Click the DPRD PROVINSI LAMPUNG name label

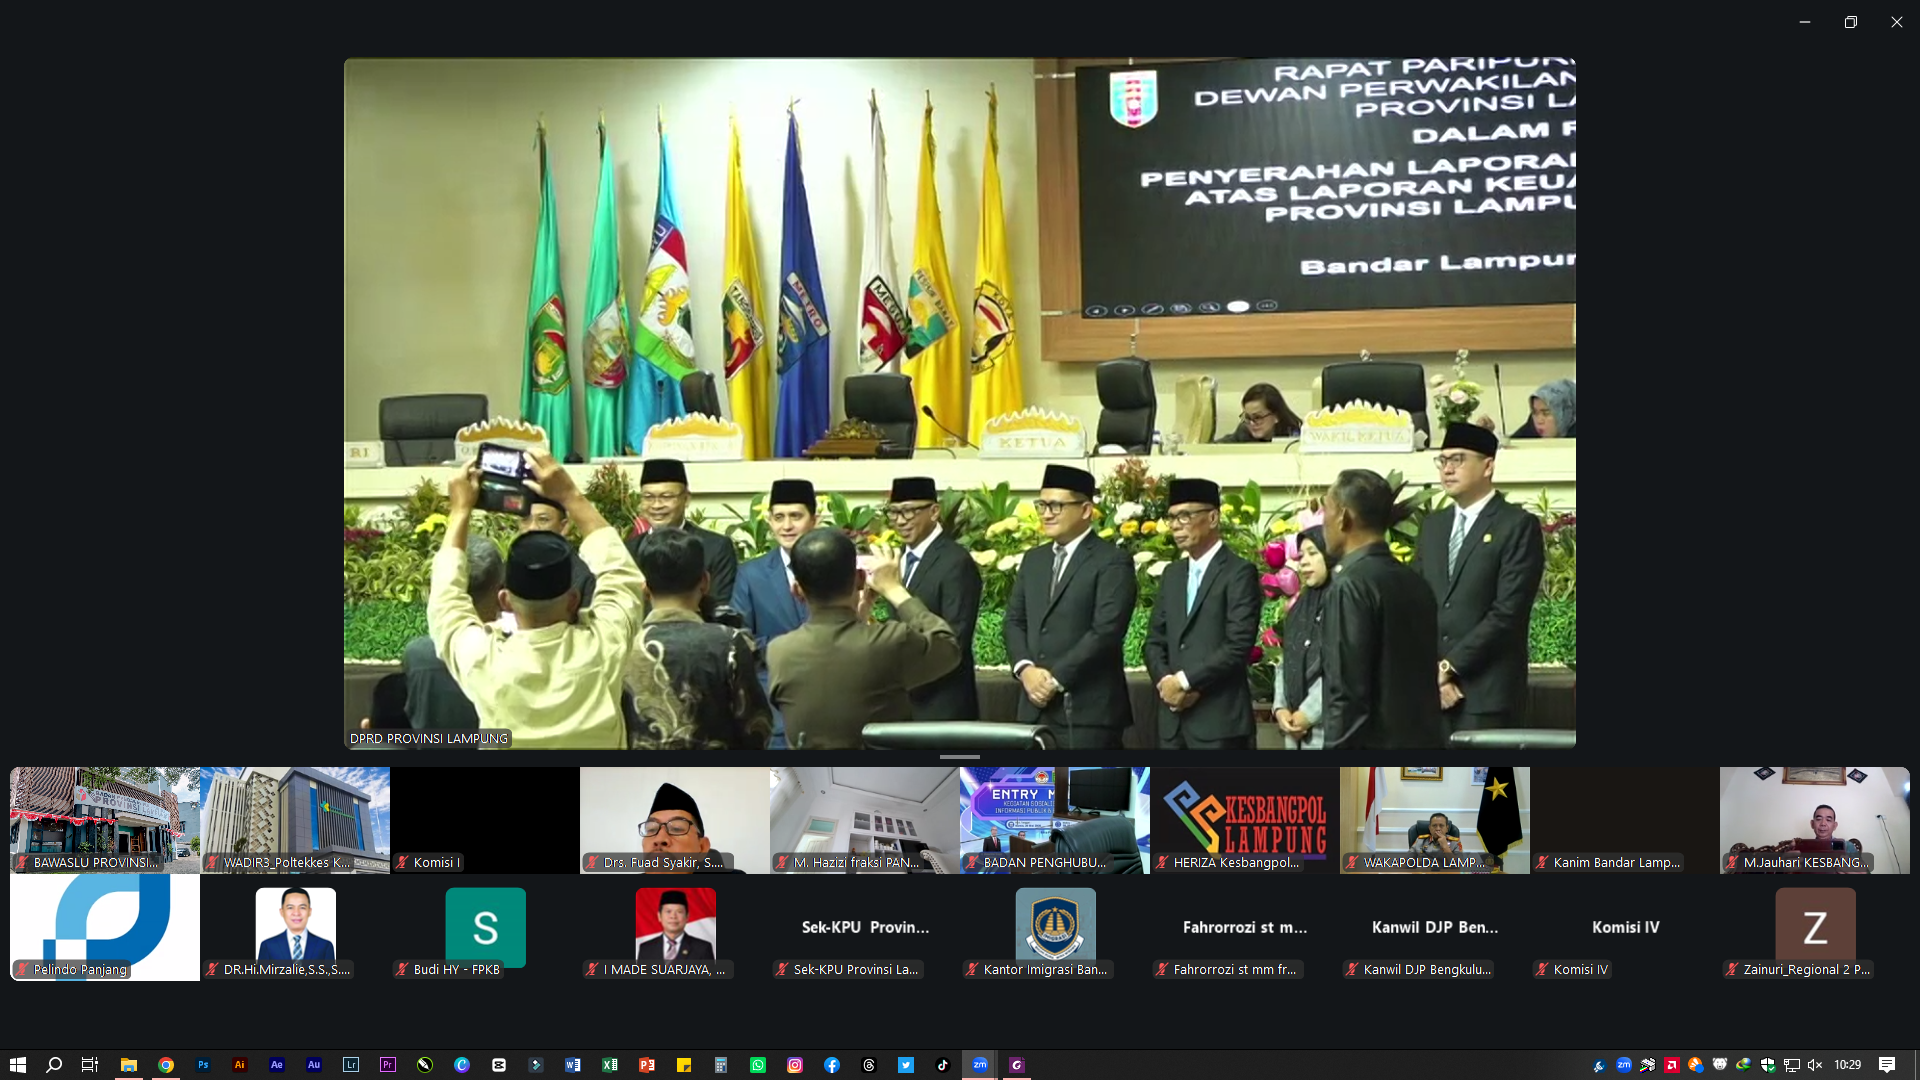(x=429, y=738)
